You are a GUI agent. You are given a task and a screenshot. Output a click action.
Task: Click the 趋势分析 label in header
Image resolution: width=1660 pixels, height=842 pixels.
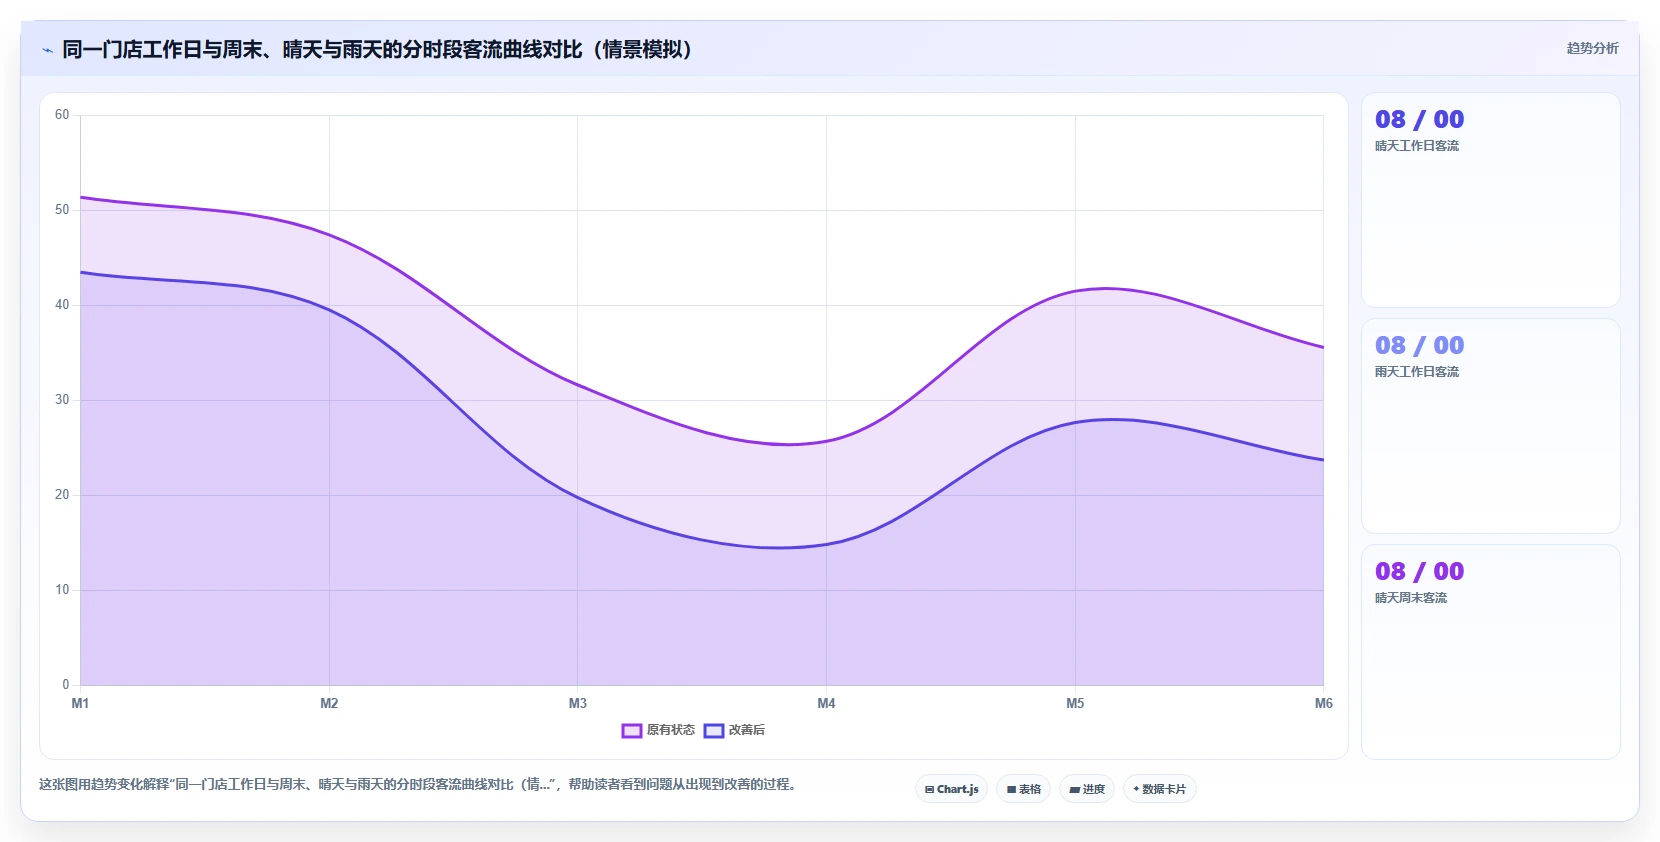[1592, 48]
